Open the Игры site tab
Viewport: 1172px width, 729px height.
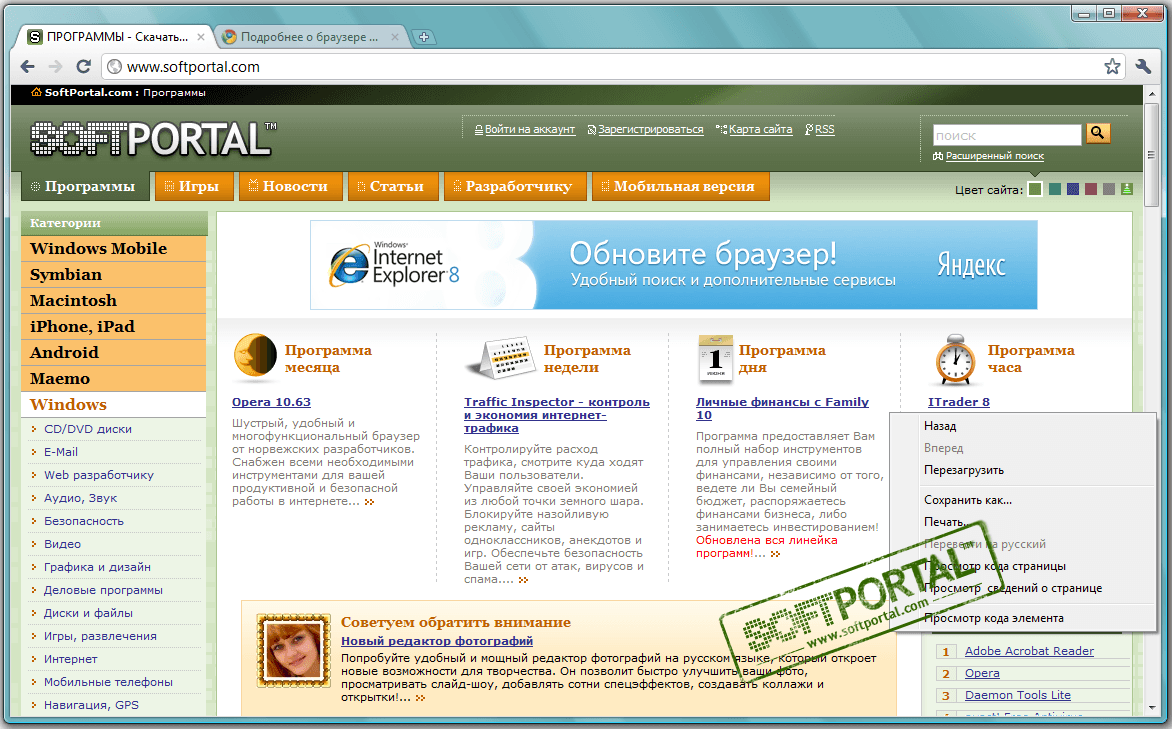click(x=194, y=186)
